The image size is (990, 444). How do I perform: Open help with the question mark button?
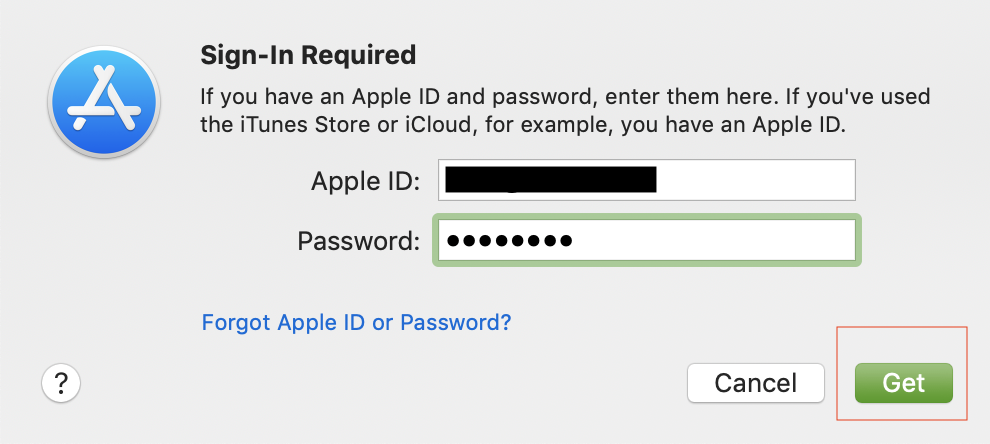point(61,383)
